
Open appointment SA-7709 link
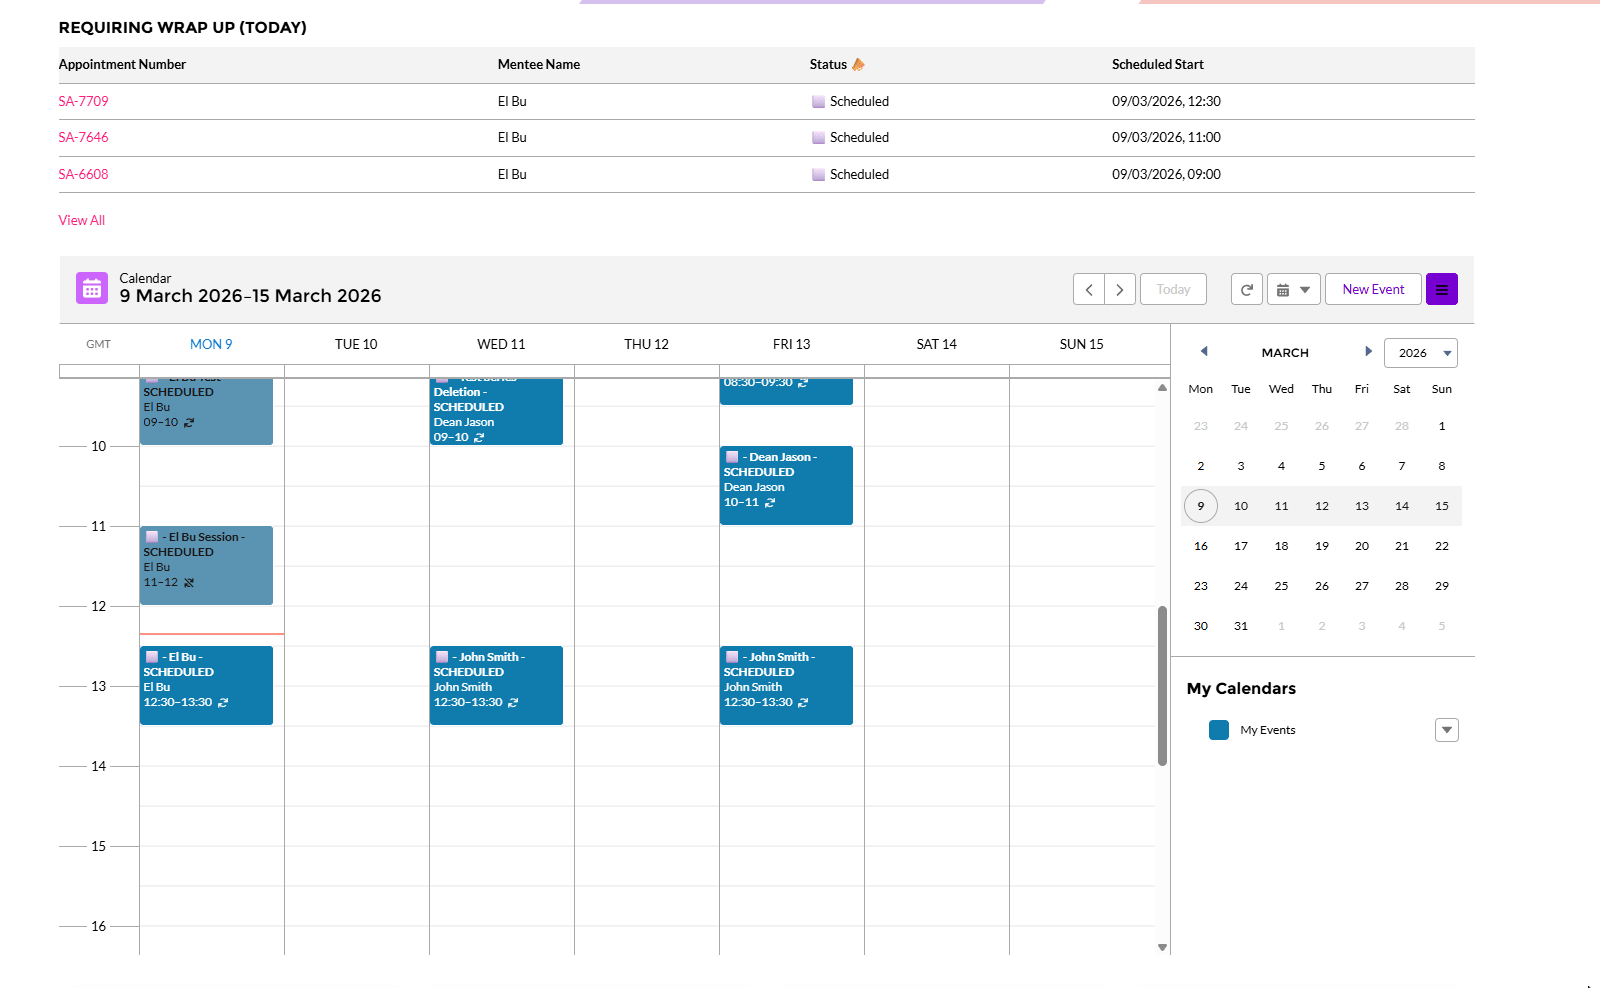tap(83, 101)
